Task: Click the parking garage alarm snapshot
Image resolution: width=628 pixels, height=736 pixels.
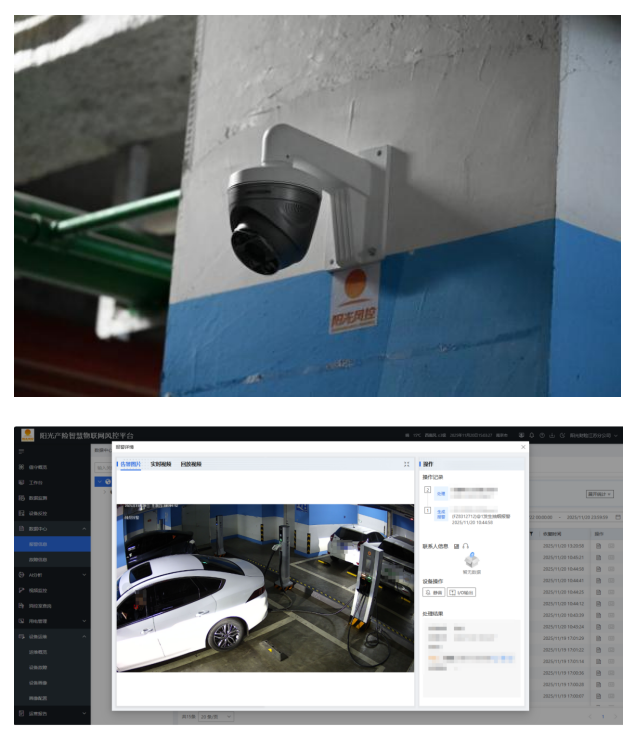Action: point(265,587)
